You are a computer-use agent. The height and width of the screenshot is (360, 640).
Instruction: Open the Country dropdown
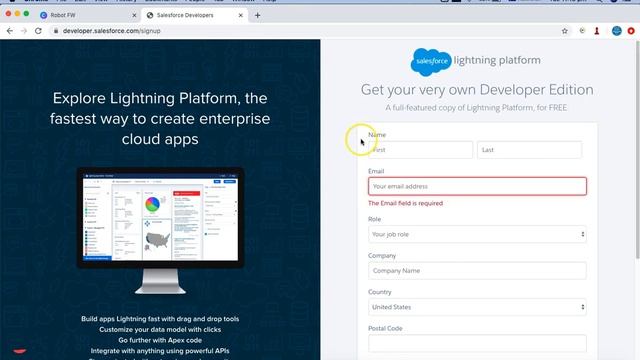click(477, 307)
